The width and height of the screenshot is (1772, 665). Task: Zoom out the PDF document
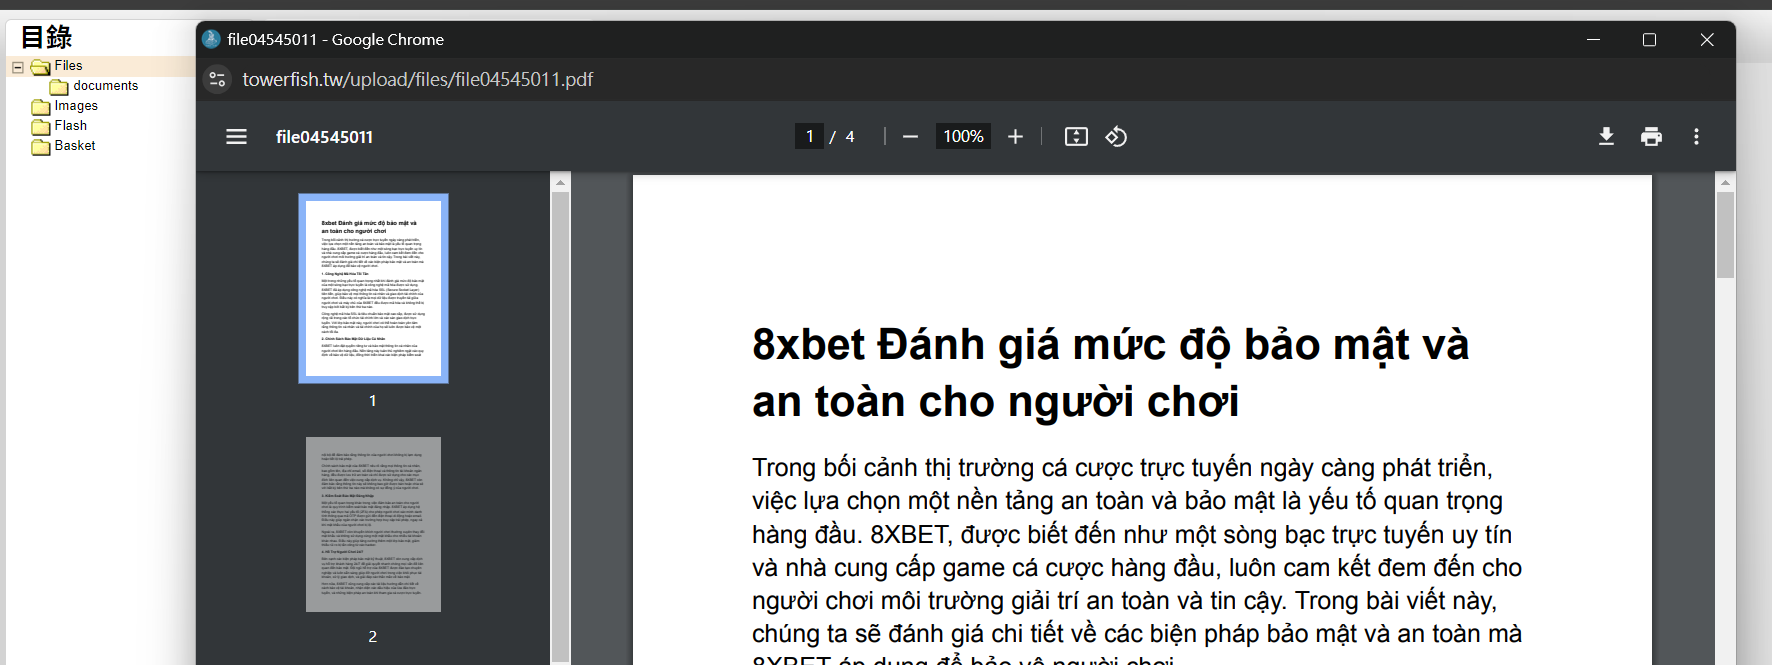tap(910, 137)
